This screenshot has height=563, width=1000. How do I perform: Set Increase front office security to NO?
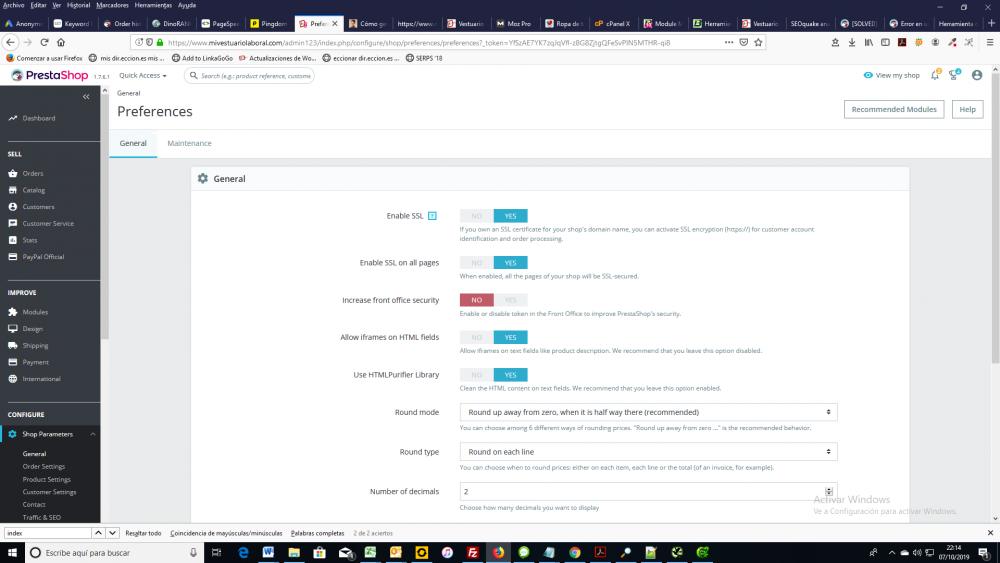point(476,300)
